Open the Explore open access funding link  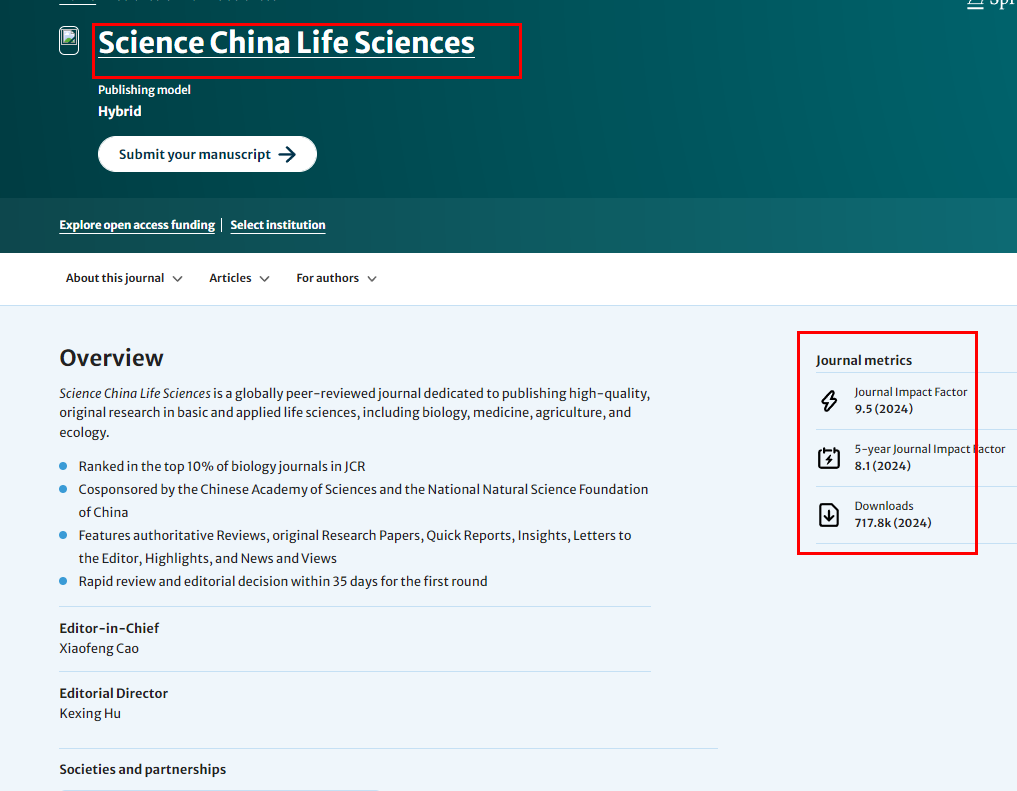tap(136, 225)
